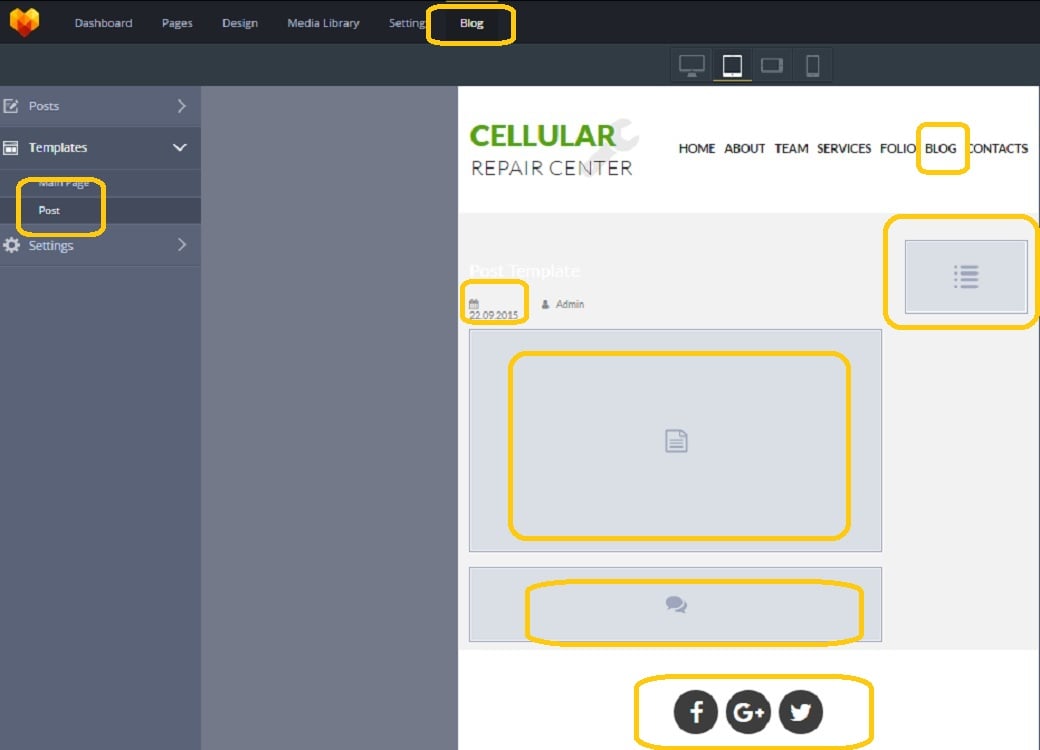Switch to desktop preview mode
The width and height of the screenshot is (1040, 750).
click(x=691, y=66)
